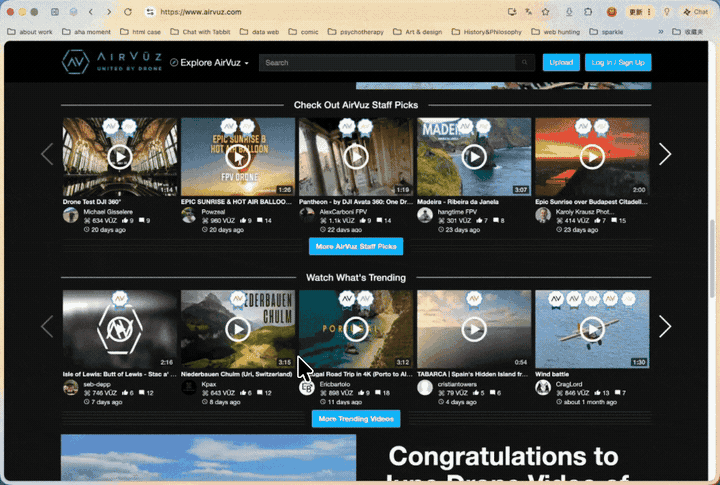Open the 'html case' bookmarks folder
720x485 pixels.
coord(141,32)
